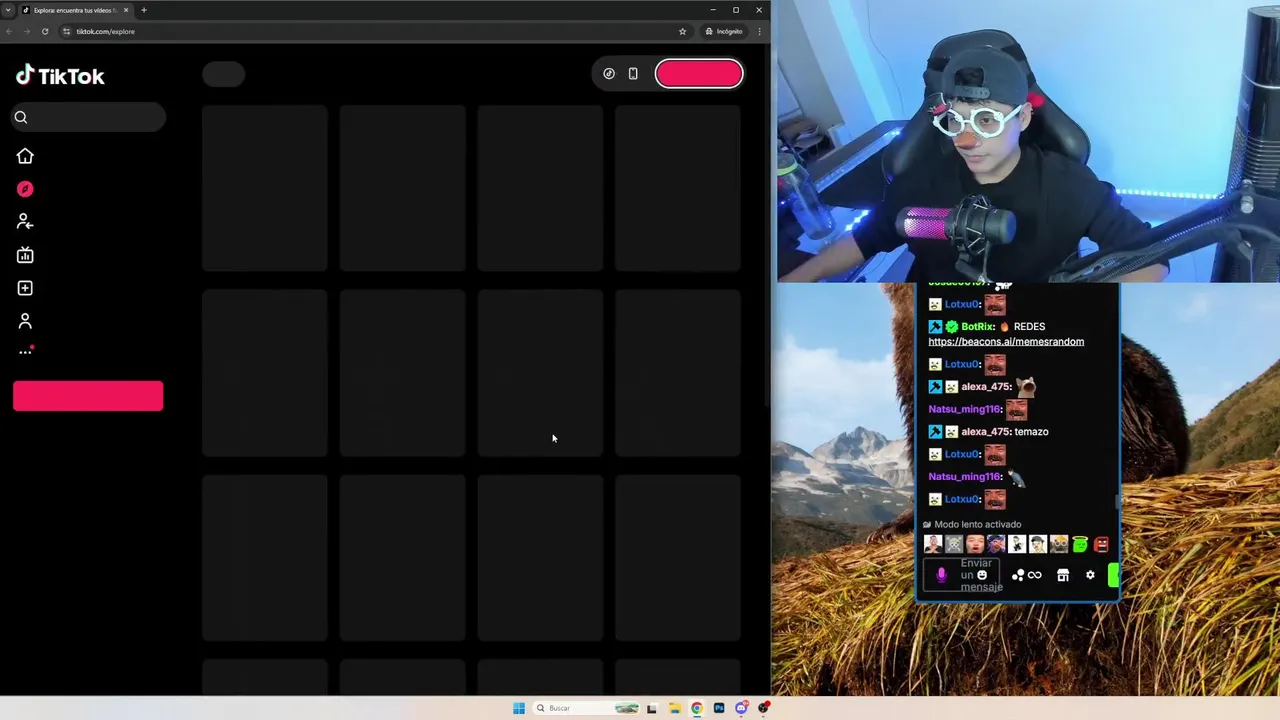
Task: Click alexa_475 beside the temazo message
Action: (984, 432)
